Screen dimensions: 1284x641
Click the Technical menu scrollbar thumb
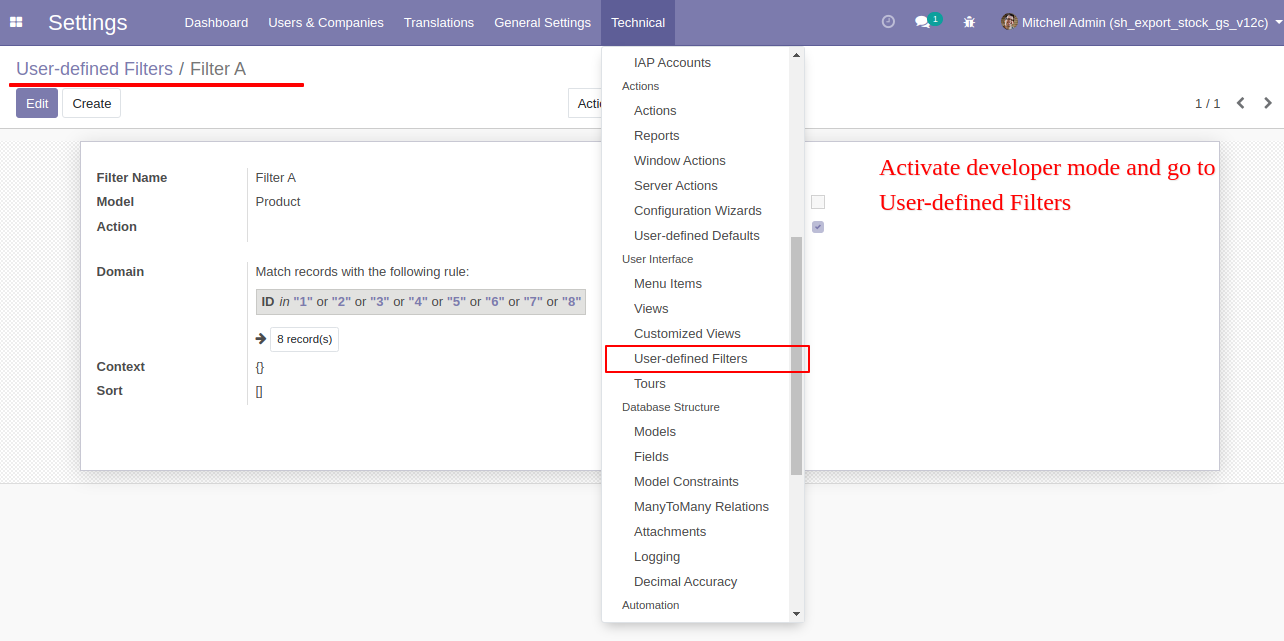(x=796, y=355)
